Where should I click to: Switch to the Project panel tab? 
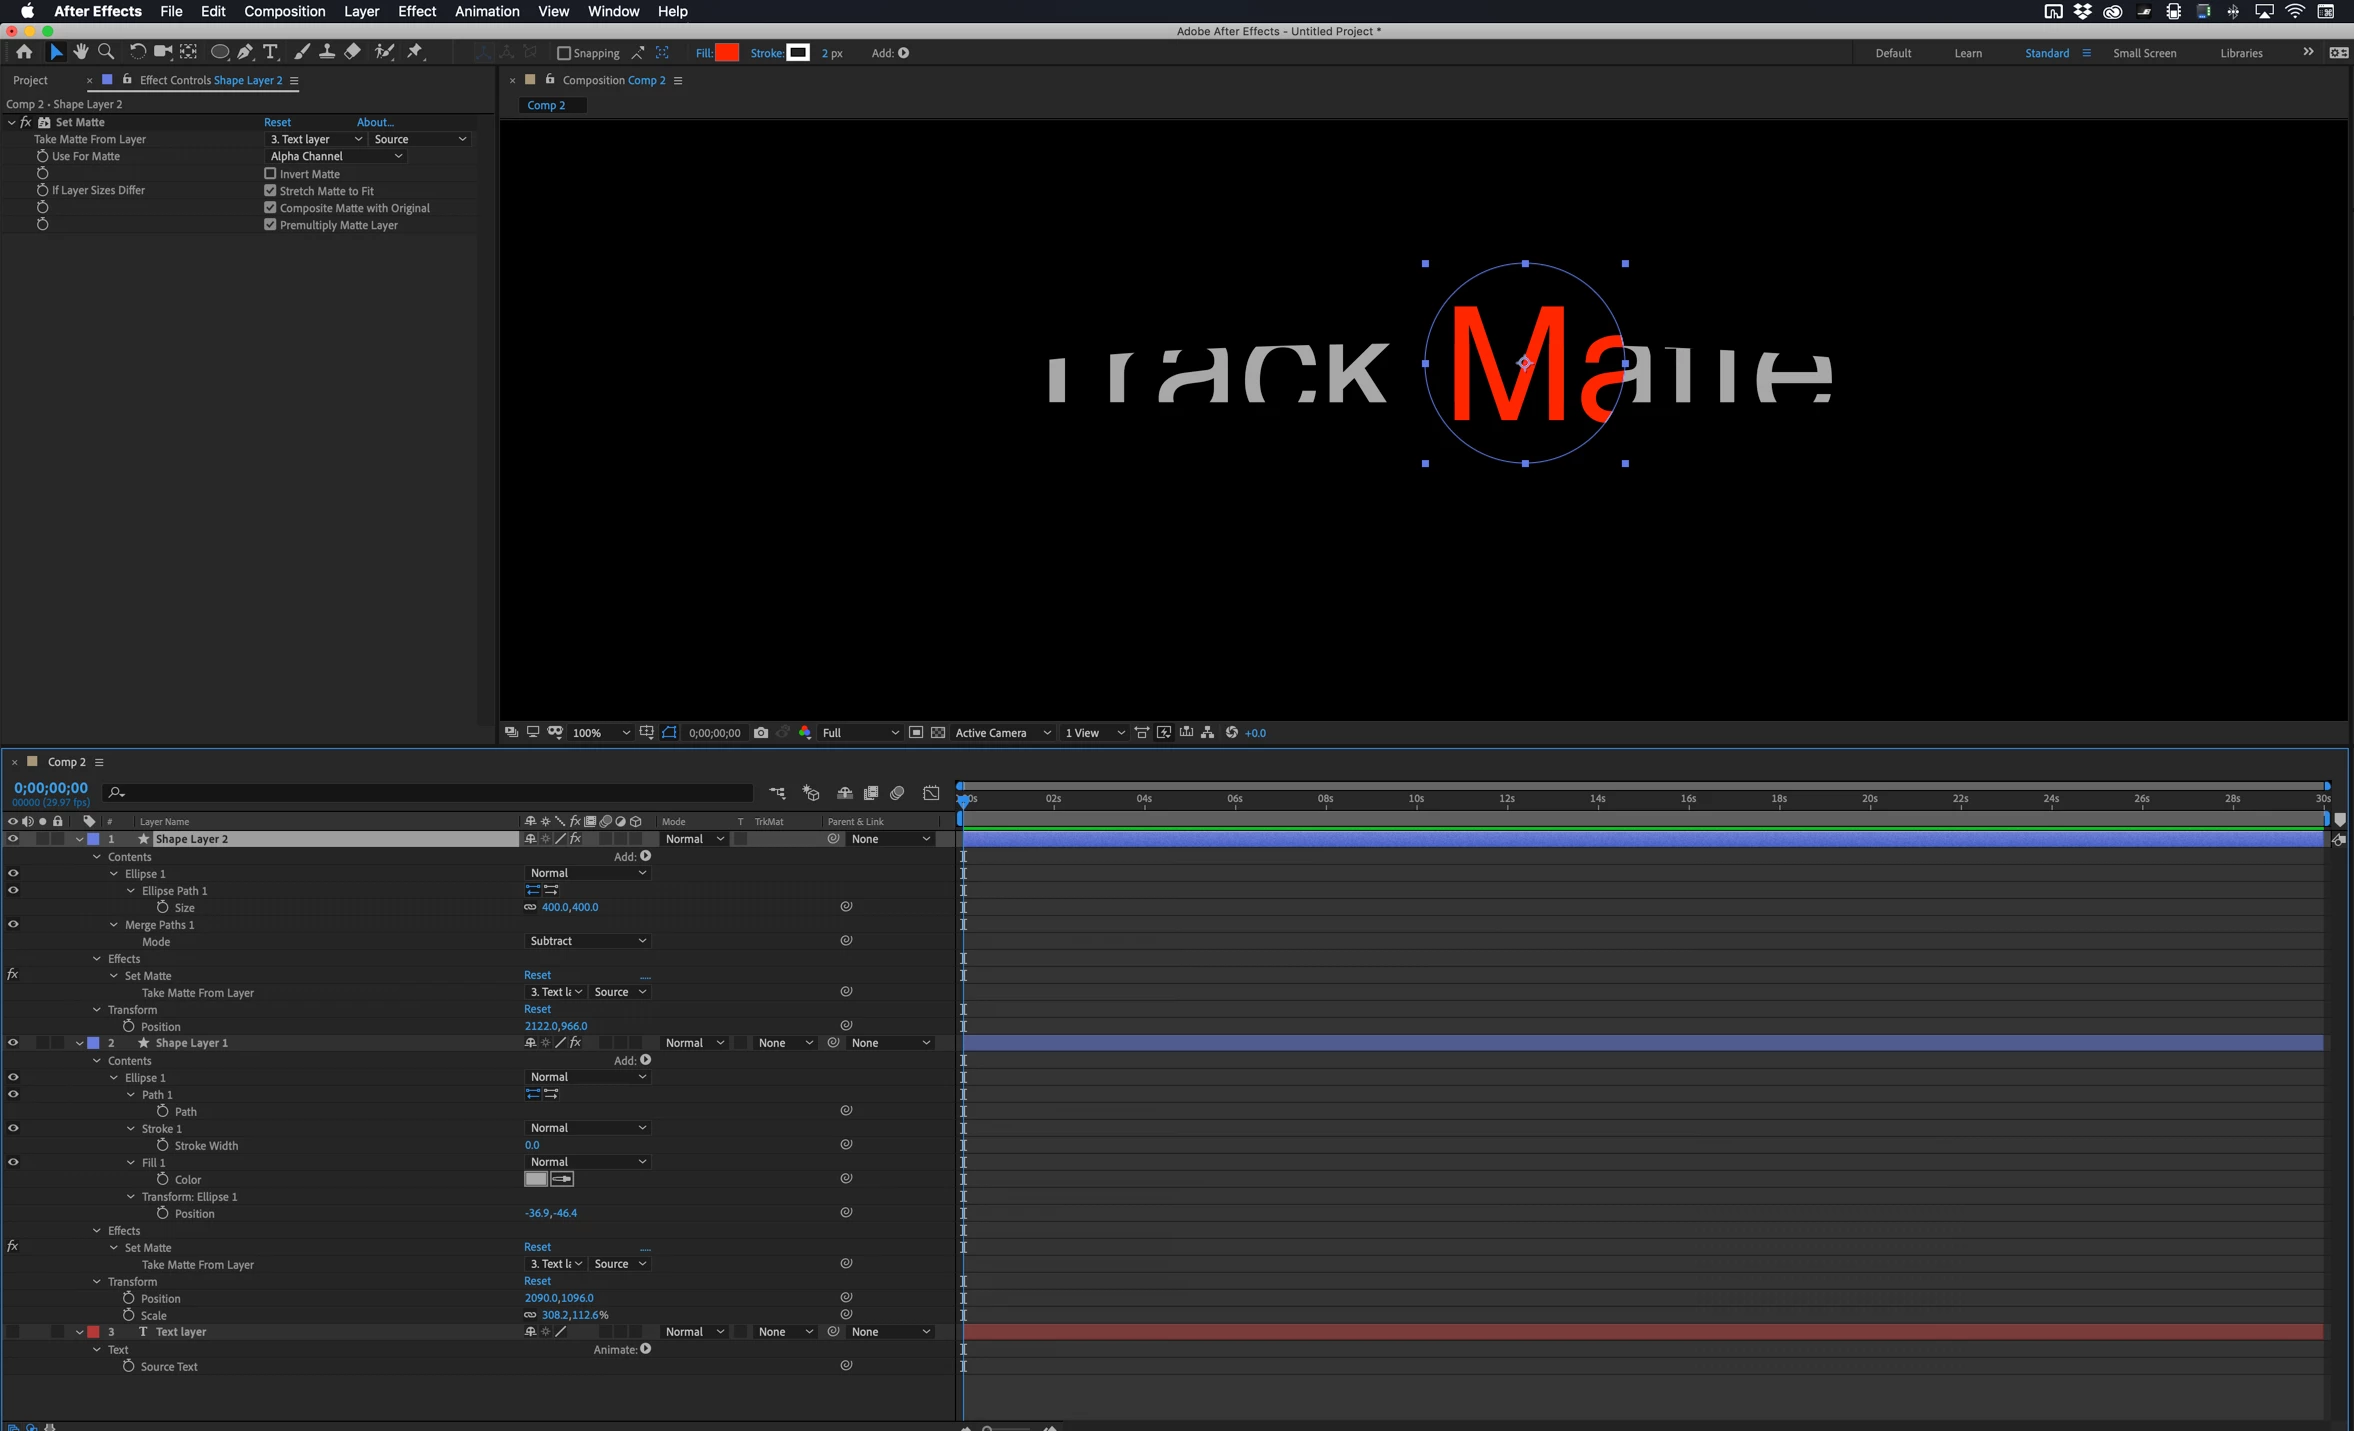coord(30,80)
